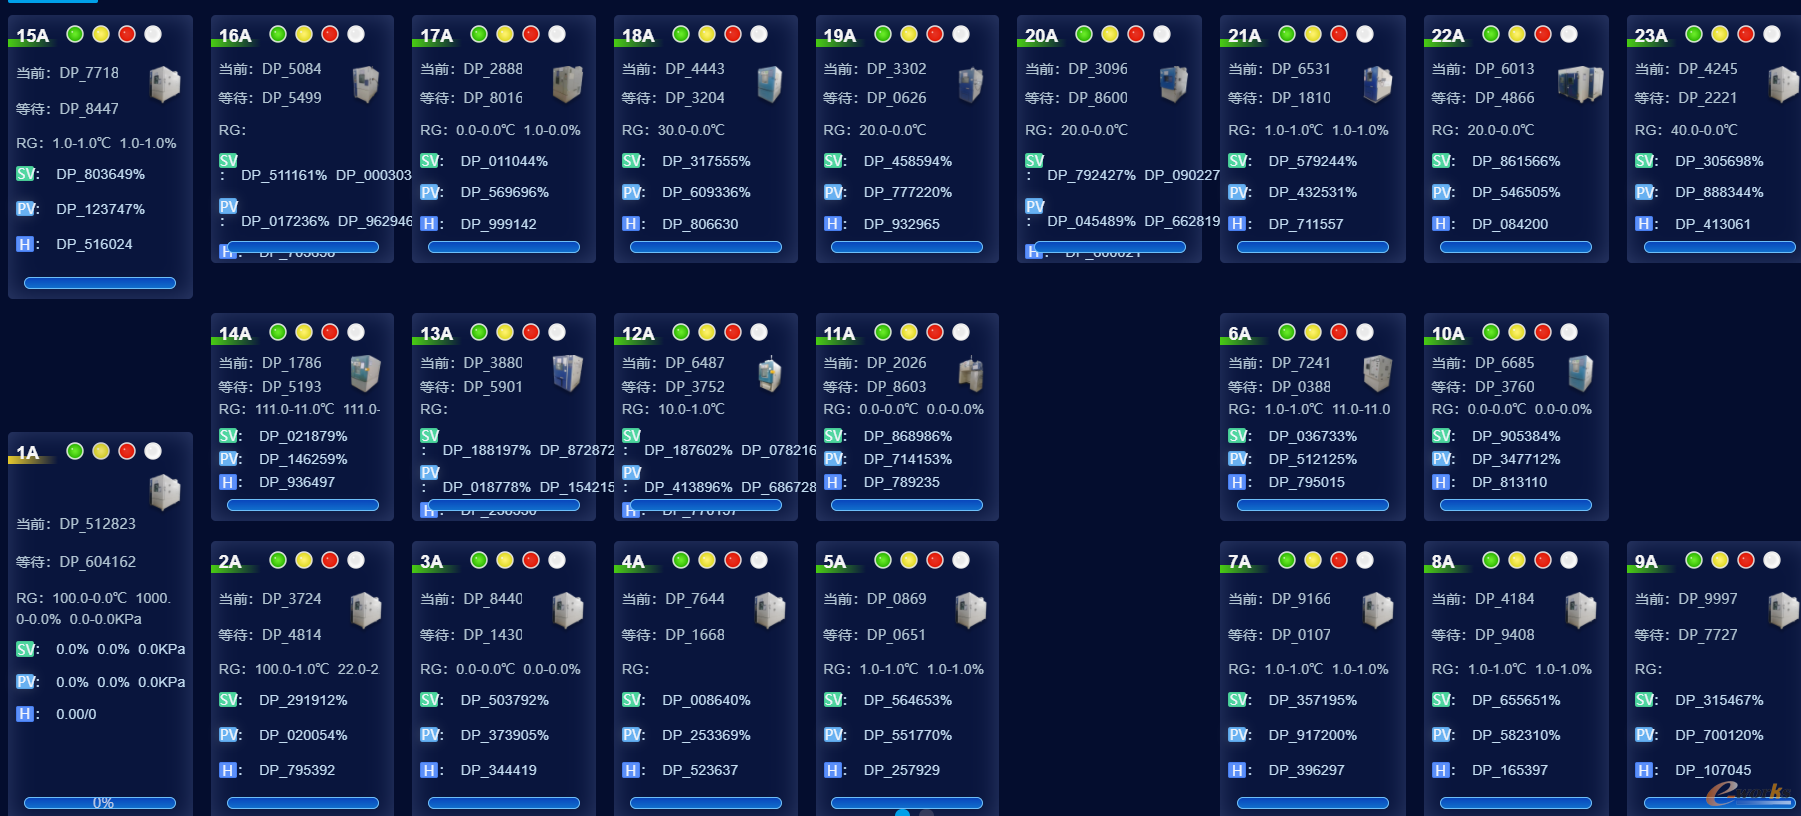The height and width of the screenshot is (816, 1801).
Task: Select the SV badge in card 22A
Action: pyautogui.click(x=1441, y=161)
